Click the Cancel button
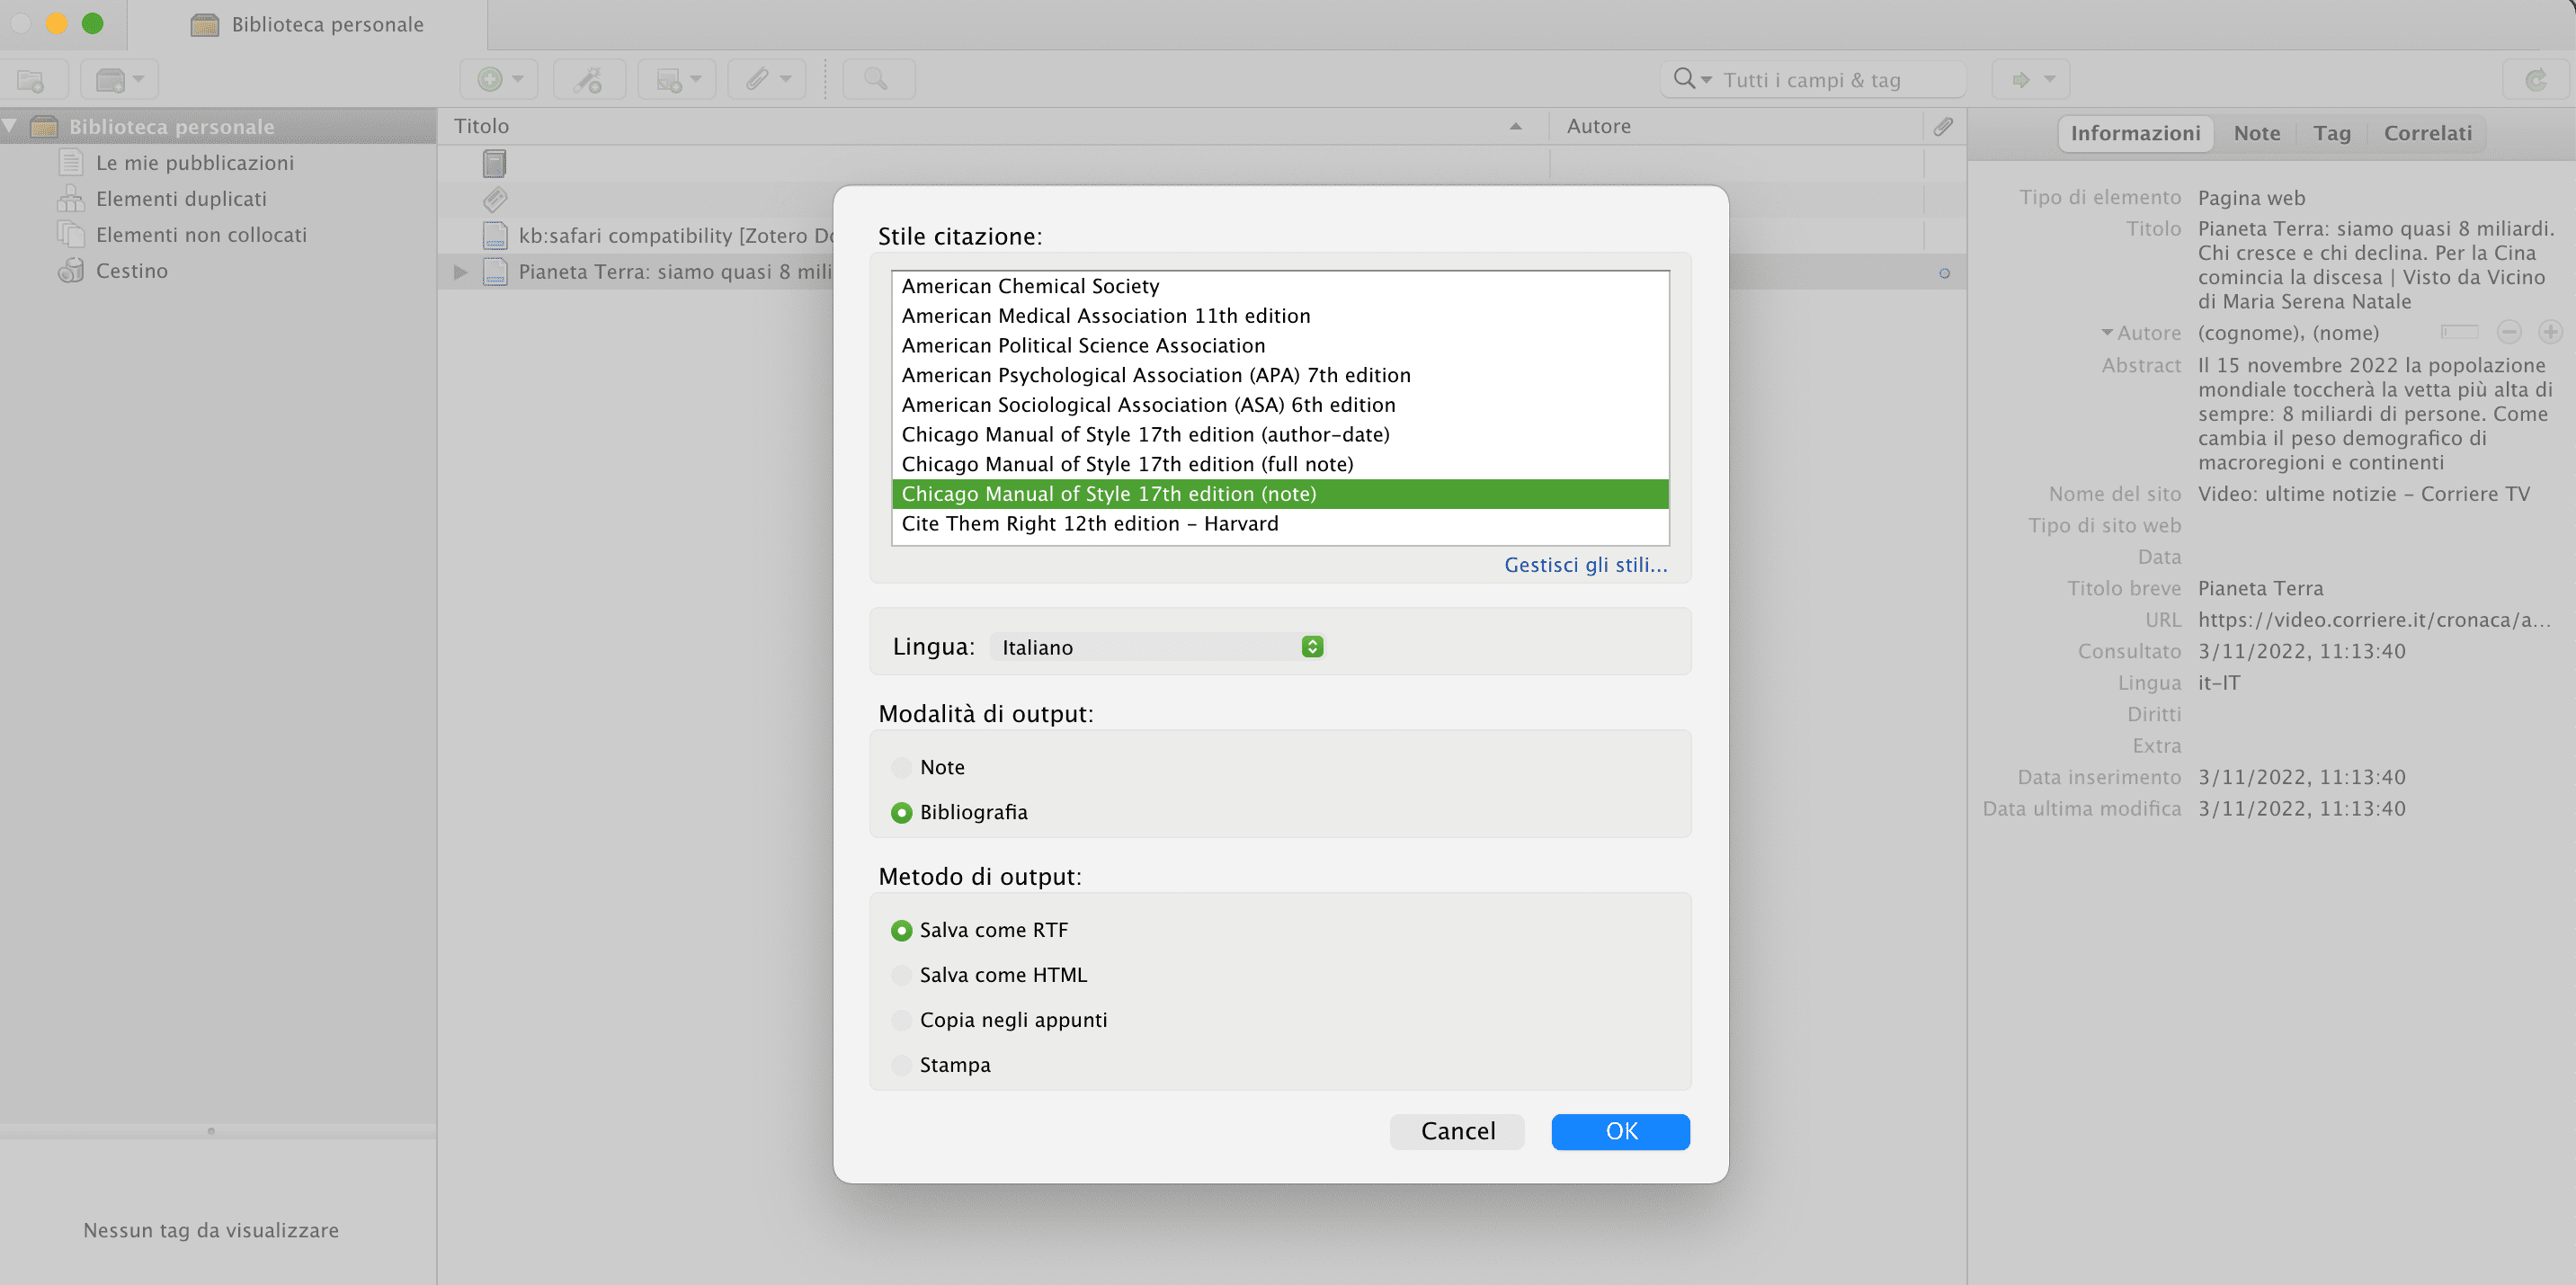2576x1285 pixels. pyautogui.click(x=1457, y=1131)
